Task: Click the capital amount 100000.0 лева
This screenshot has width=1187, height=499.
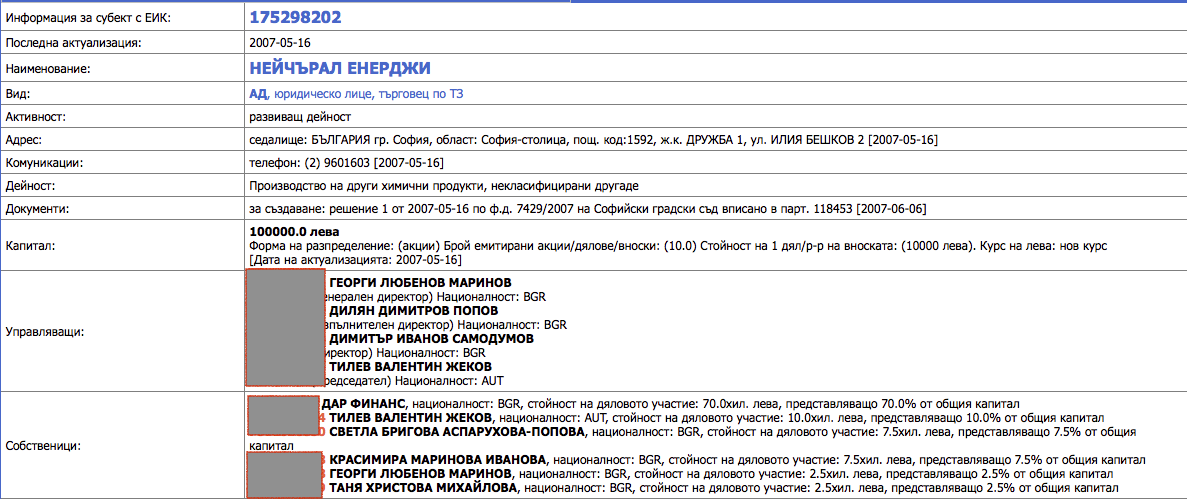Action: [289, 232]
